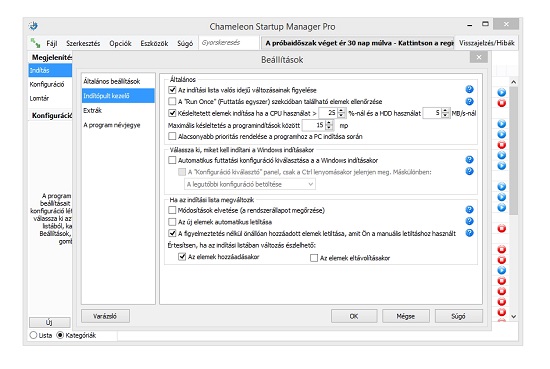This screenshot has height=369, width=550.
Task: Click the Chameleon app icon in title bar
Action: coord(33,26)
